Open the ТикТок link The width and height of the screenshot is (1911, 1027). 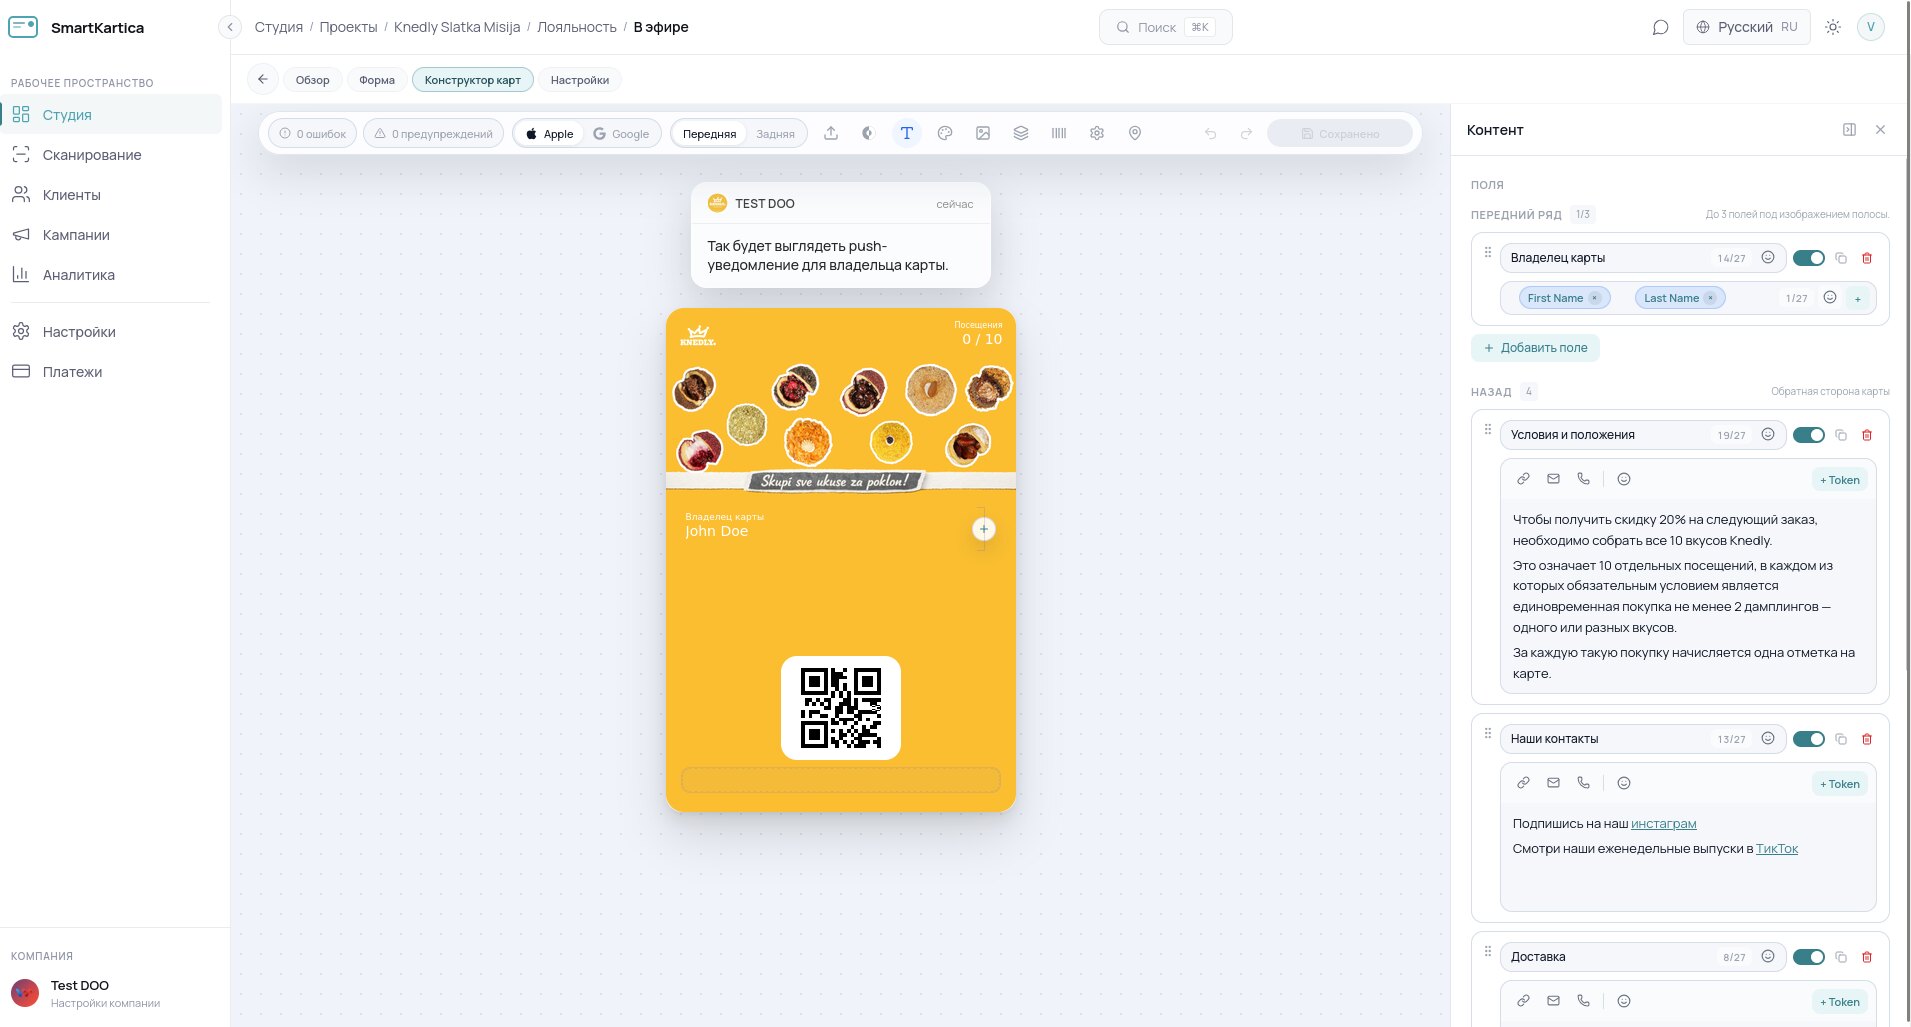(1777, 849)
